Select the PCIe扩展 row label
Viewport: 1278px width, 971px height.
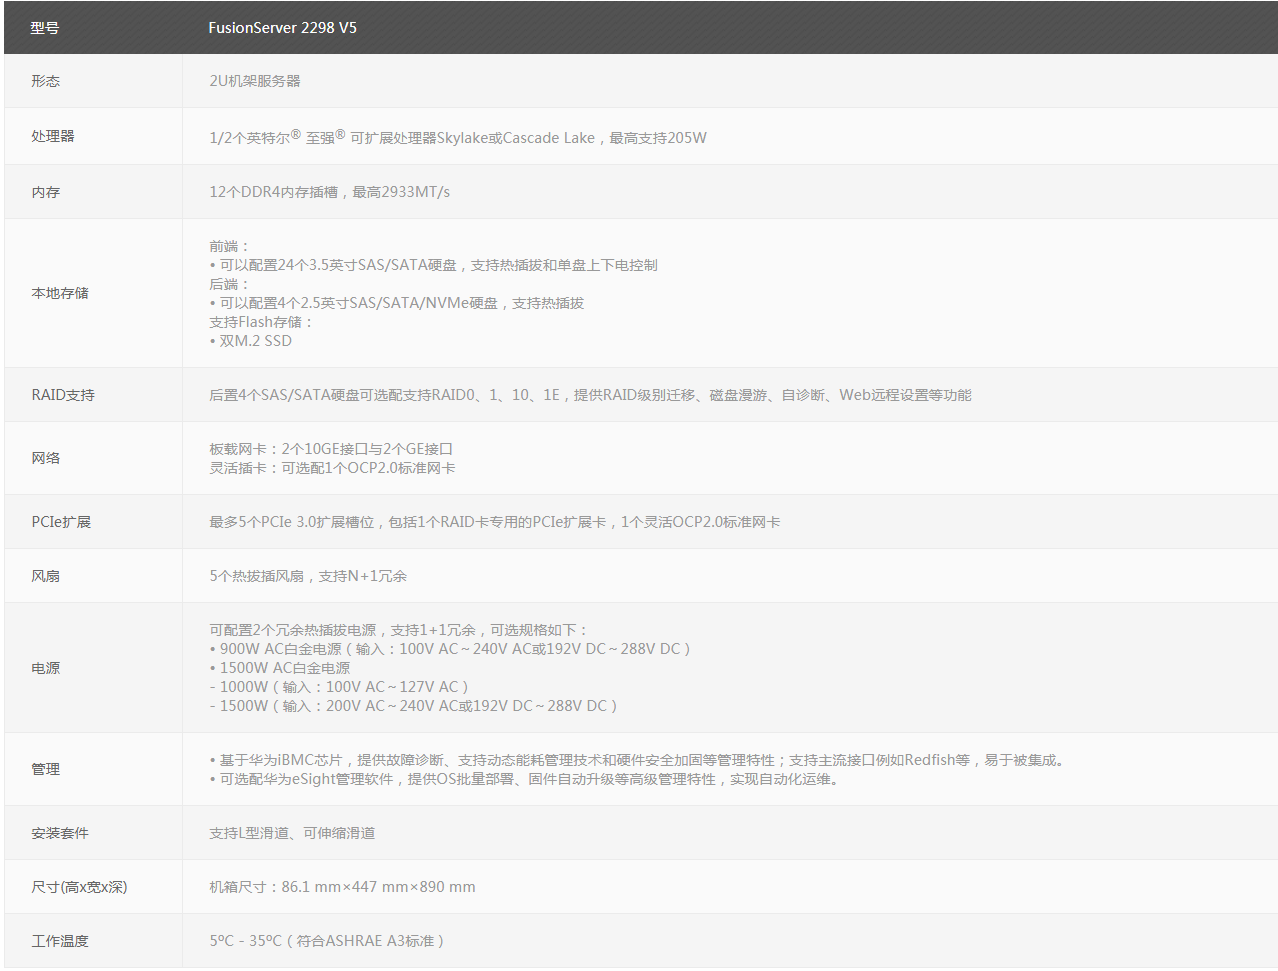click(x=61, y=522)
